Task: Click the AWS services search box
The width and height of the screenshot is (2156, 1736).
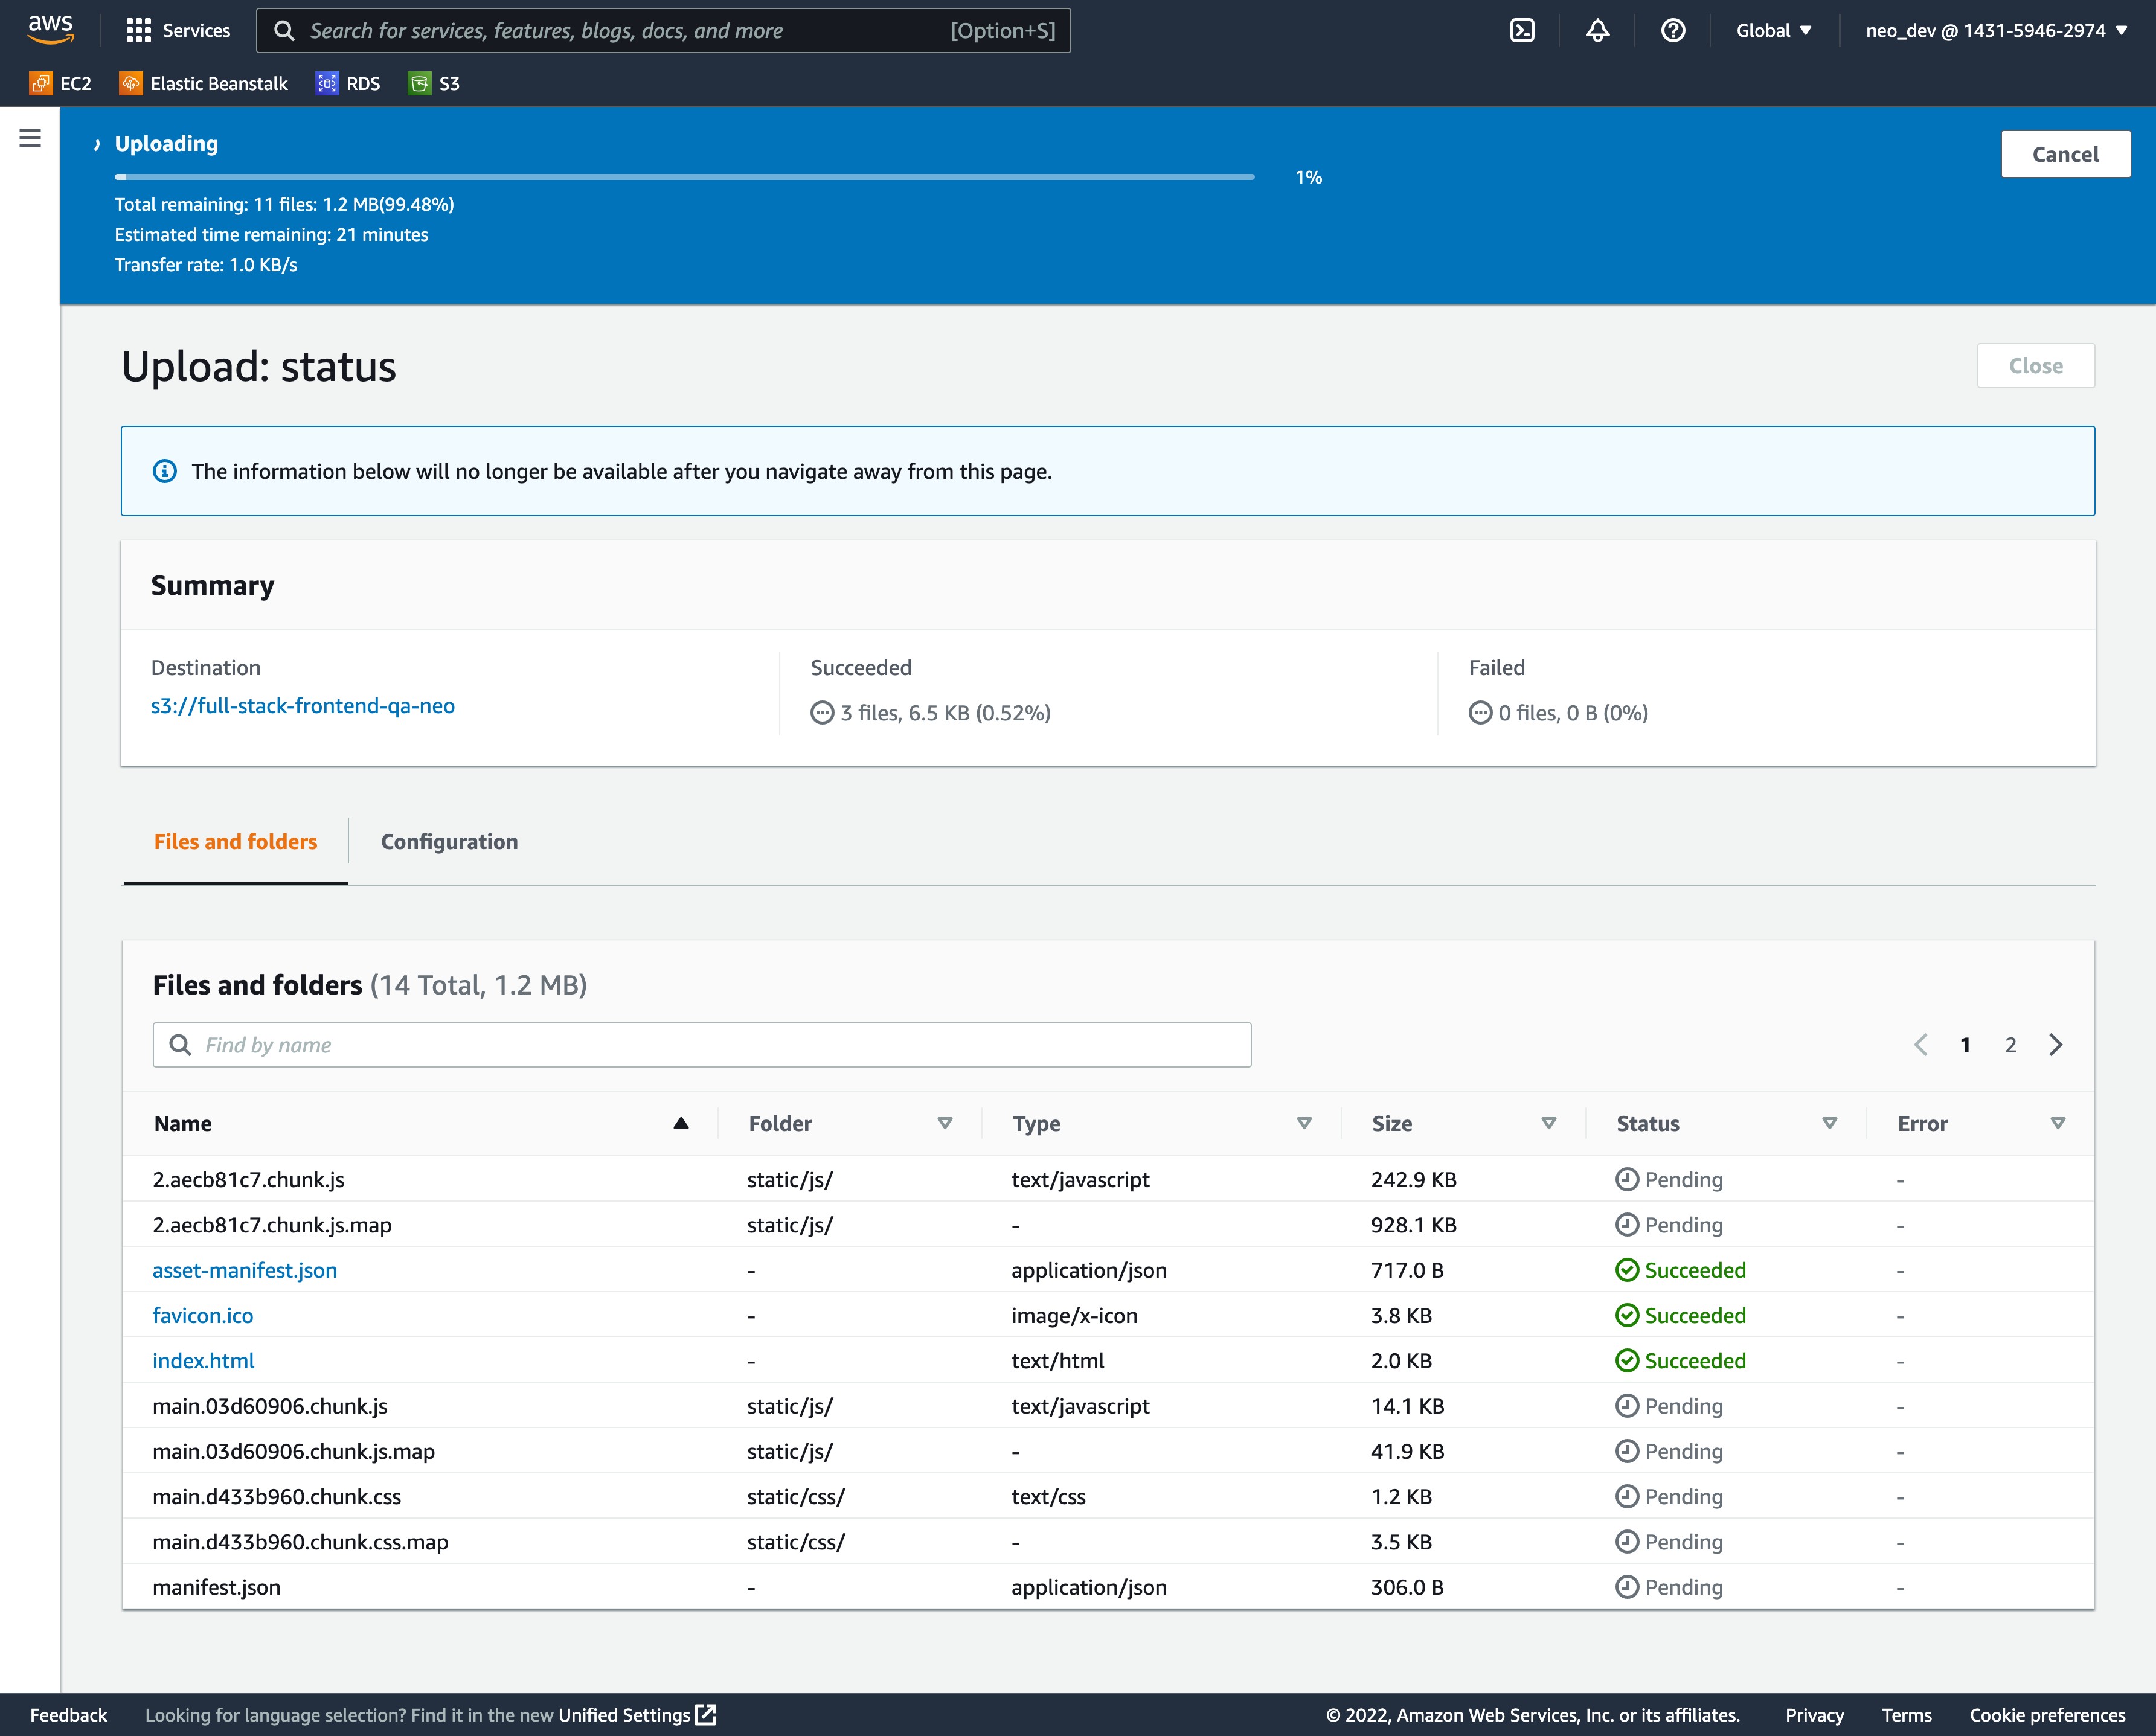Action: (663, 31)
